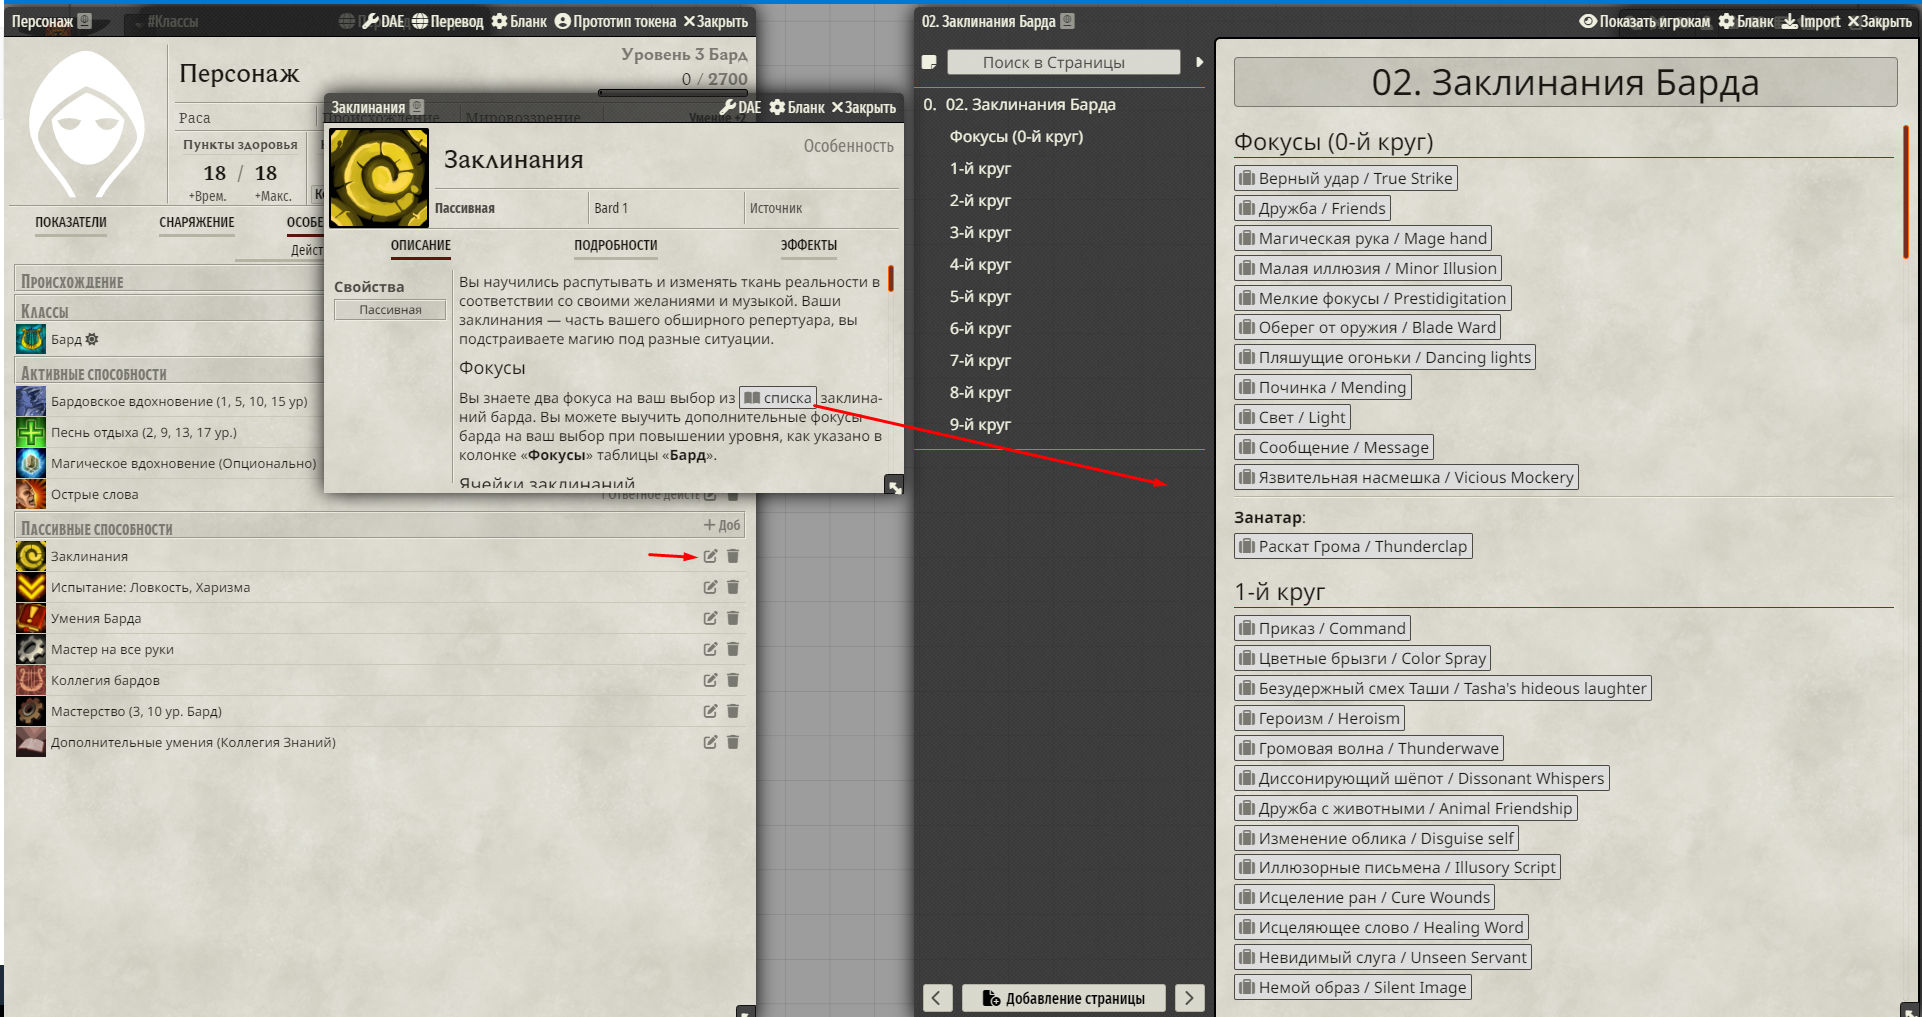Open Исцеляющее слово / Healing Word
Image resolution: width=1922 pixels, height=1017 pixels.
tap(1382, 927)
